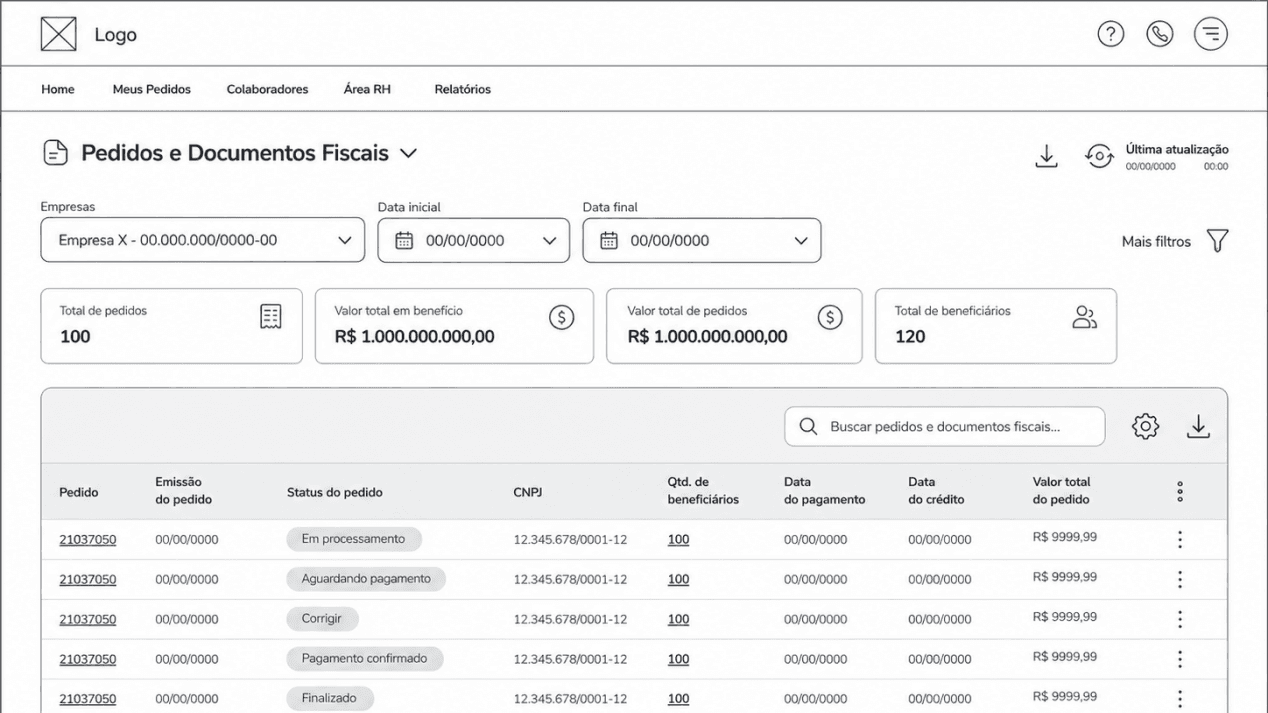Open the help question mark icon
The width and height of the screenshot is (1268, 713).
[x=1110, y=34]
